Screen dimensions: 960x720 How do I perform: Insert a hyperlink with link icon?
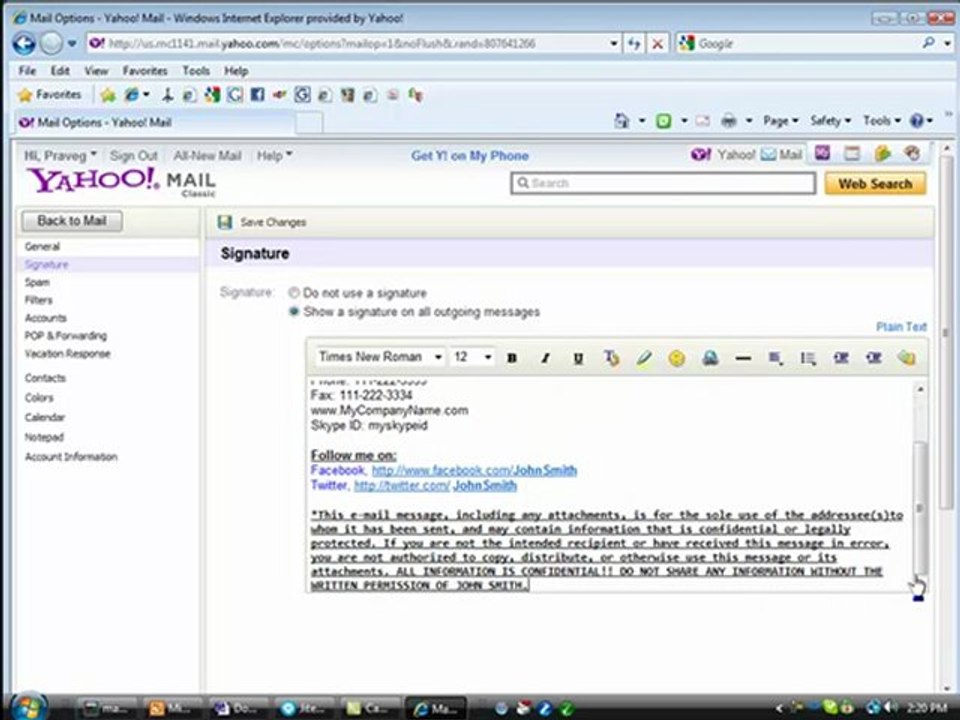[710, 358]
